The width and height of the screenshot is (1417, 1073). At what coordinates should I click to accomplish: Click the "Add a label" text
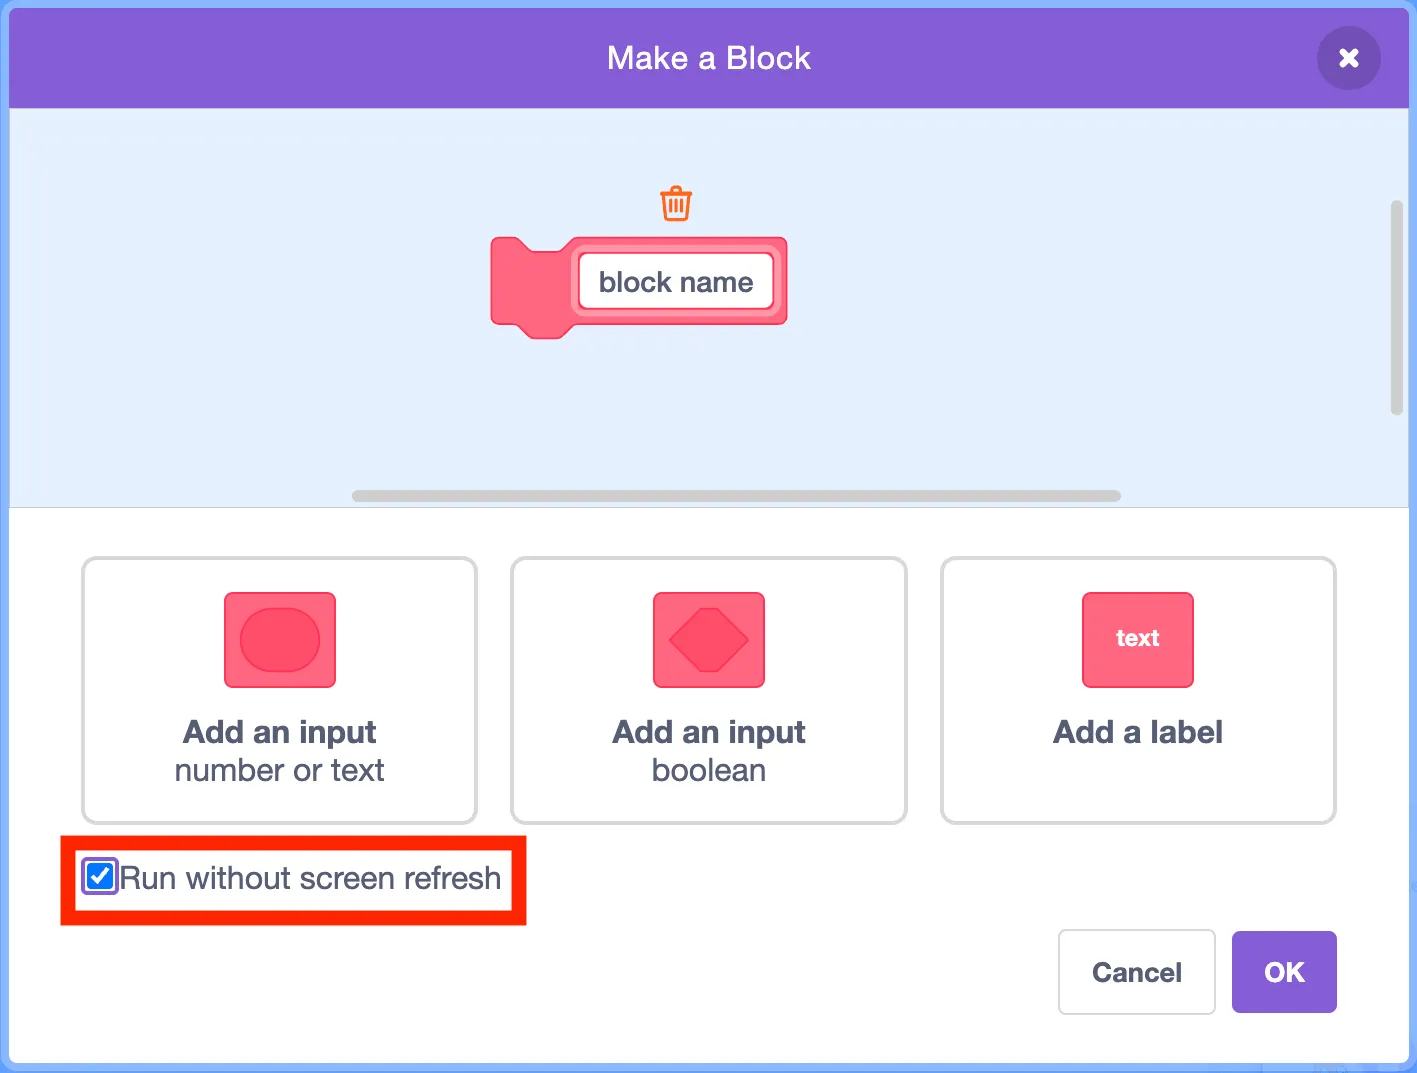click(1138, 732)
